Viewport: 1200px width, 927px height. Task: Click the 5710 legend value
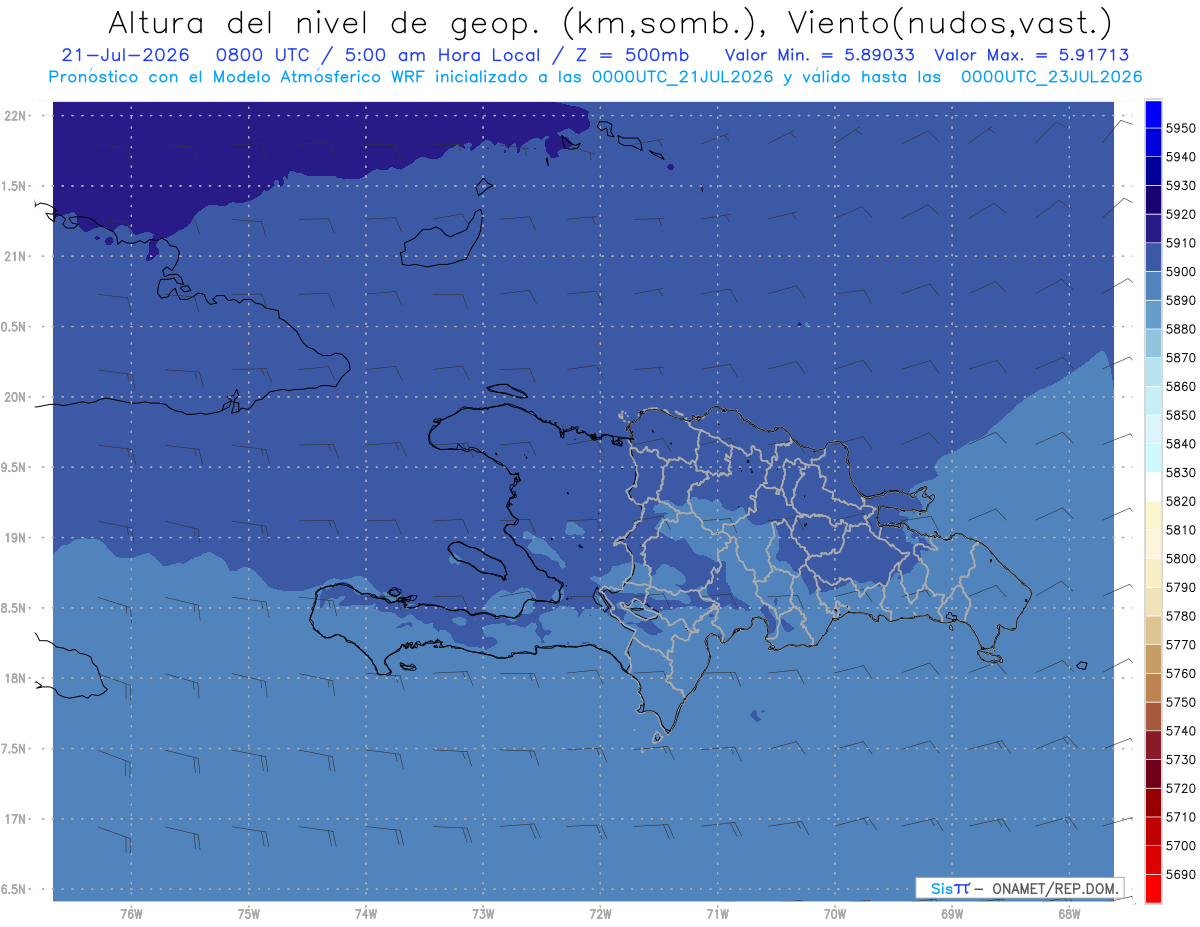pyautogui.click(x=1180, y=816)
